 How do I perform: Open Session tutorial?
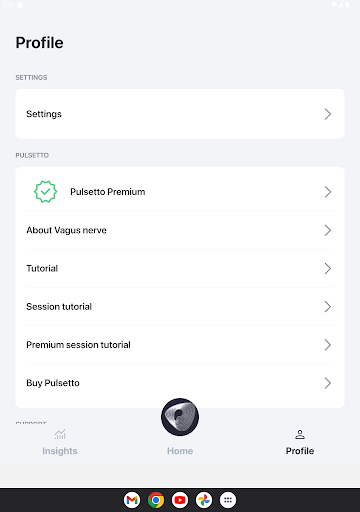(180, 307)
